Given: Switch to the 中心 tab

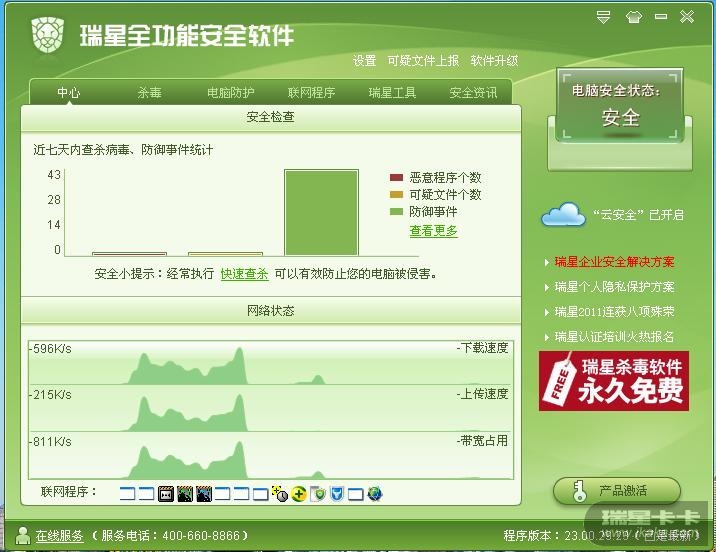Looking at the screenshot, I should [x=68, y=93].
